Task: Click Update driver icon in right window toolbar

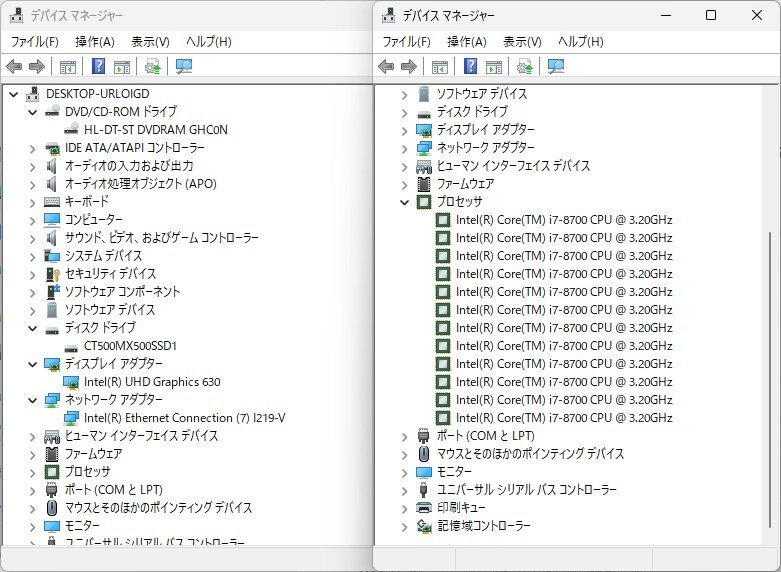Action: (x=524, y=66)
